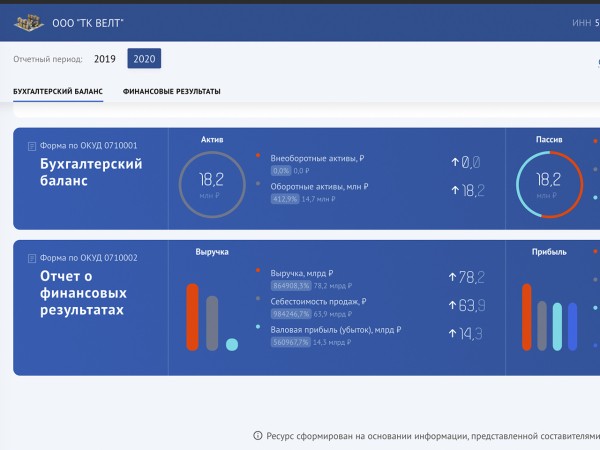Click the light blue legend dot beside Валовая прибыль
600x450 pixels.
[258, 327]
